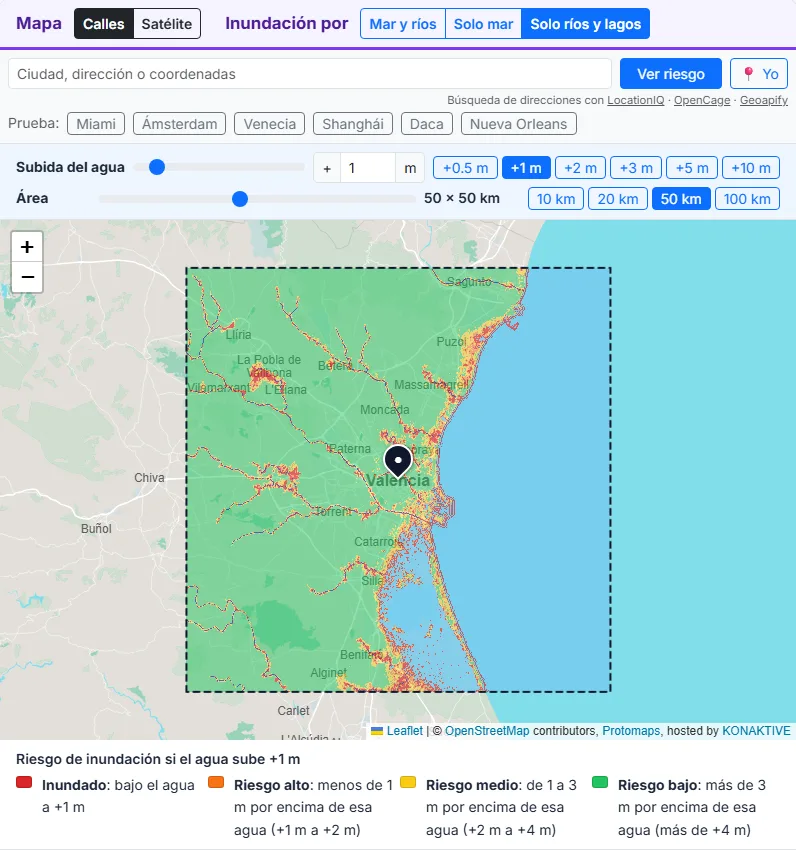
Task: Open the Protomaps link
Action: [x=631, y=731]
